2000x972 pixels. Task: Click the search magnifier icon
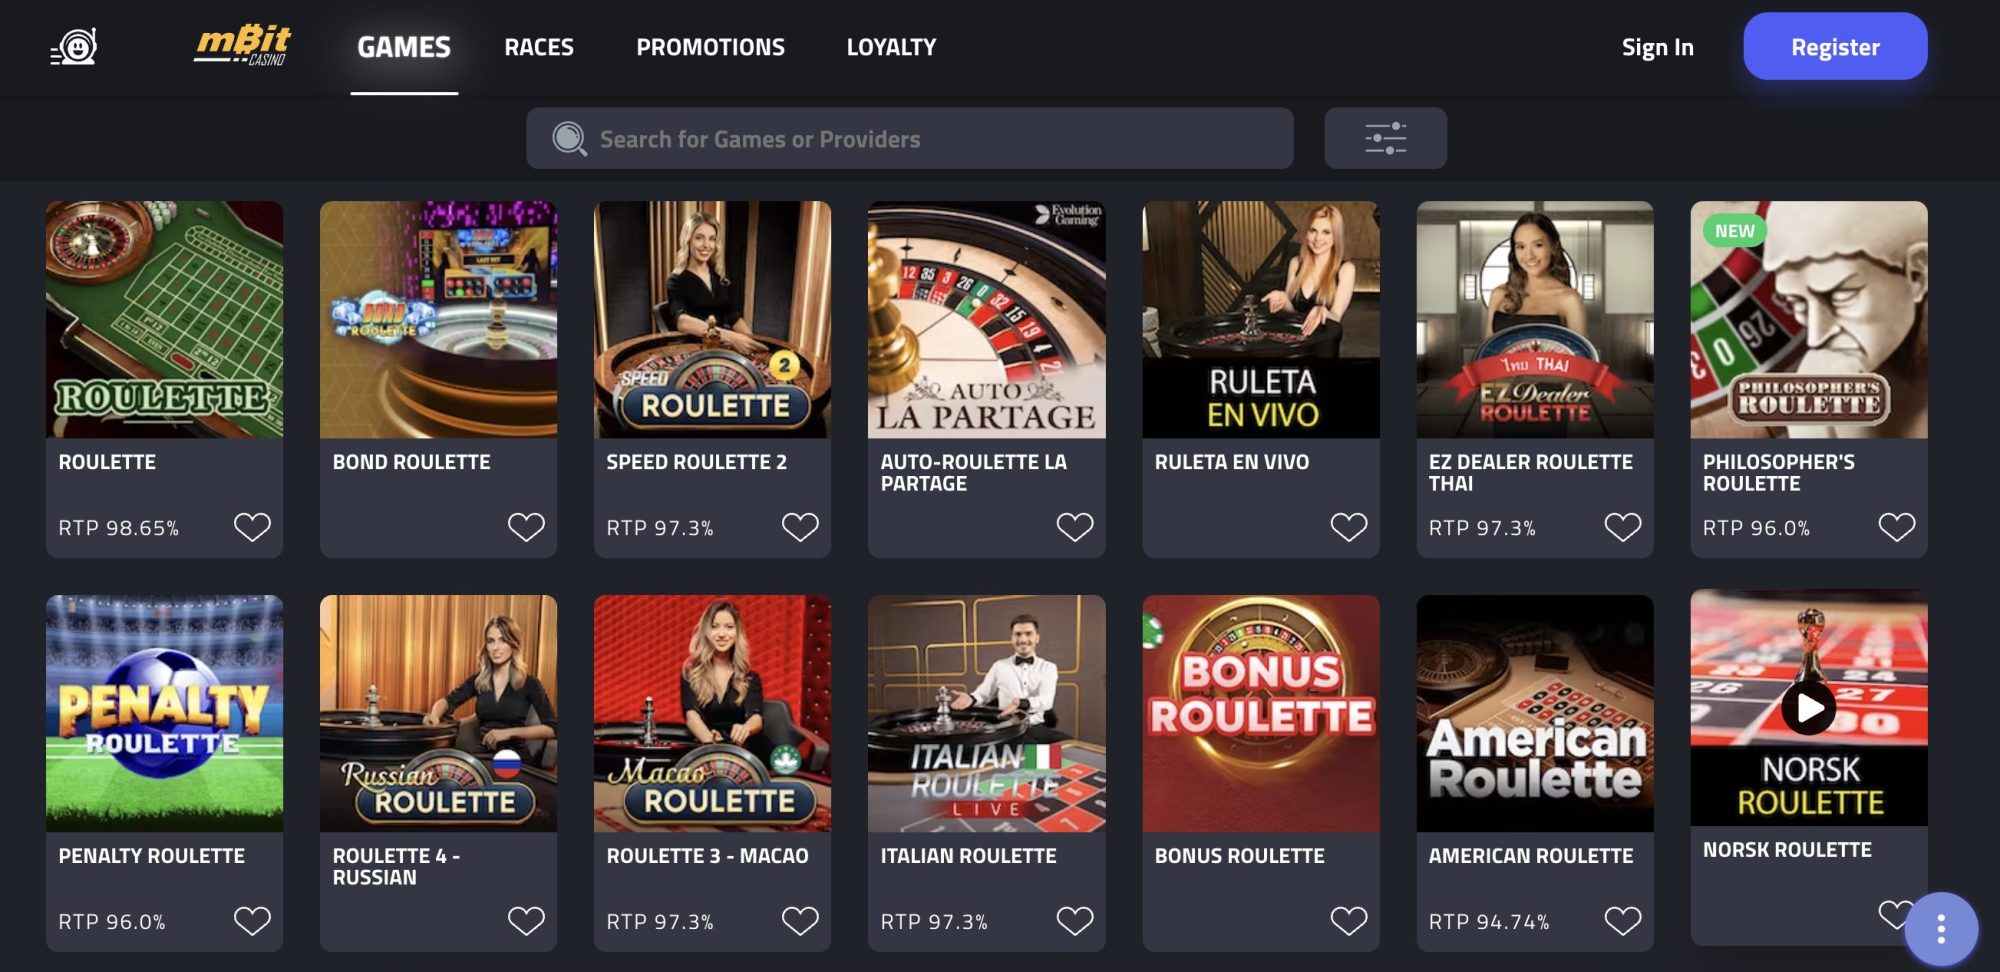[x=569, y=139]
